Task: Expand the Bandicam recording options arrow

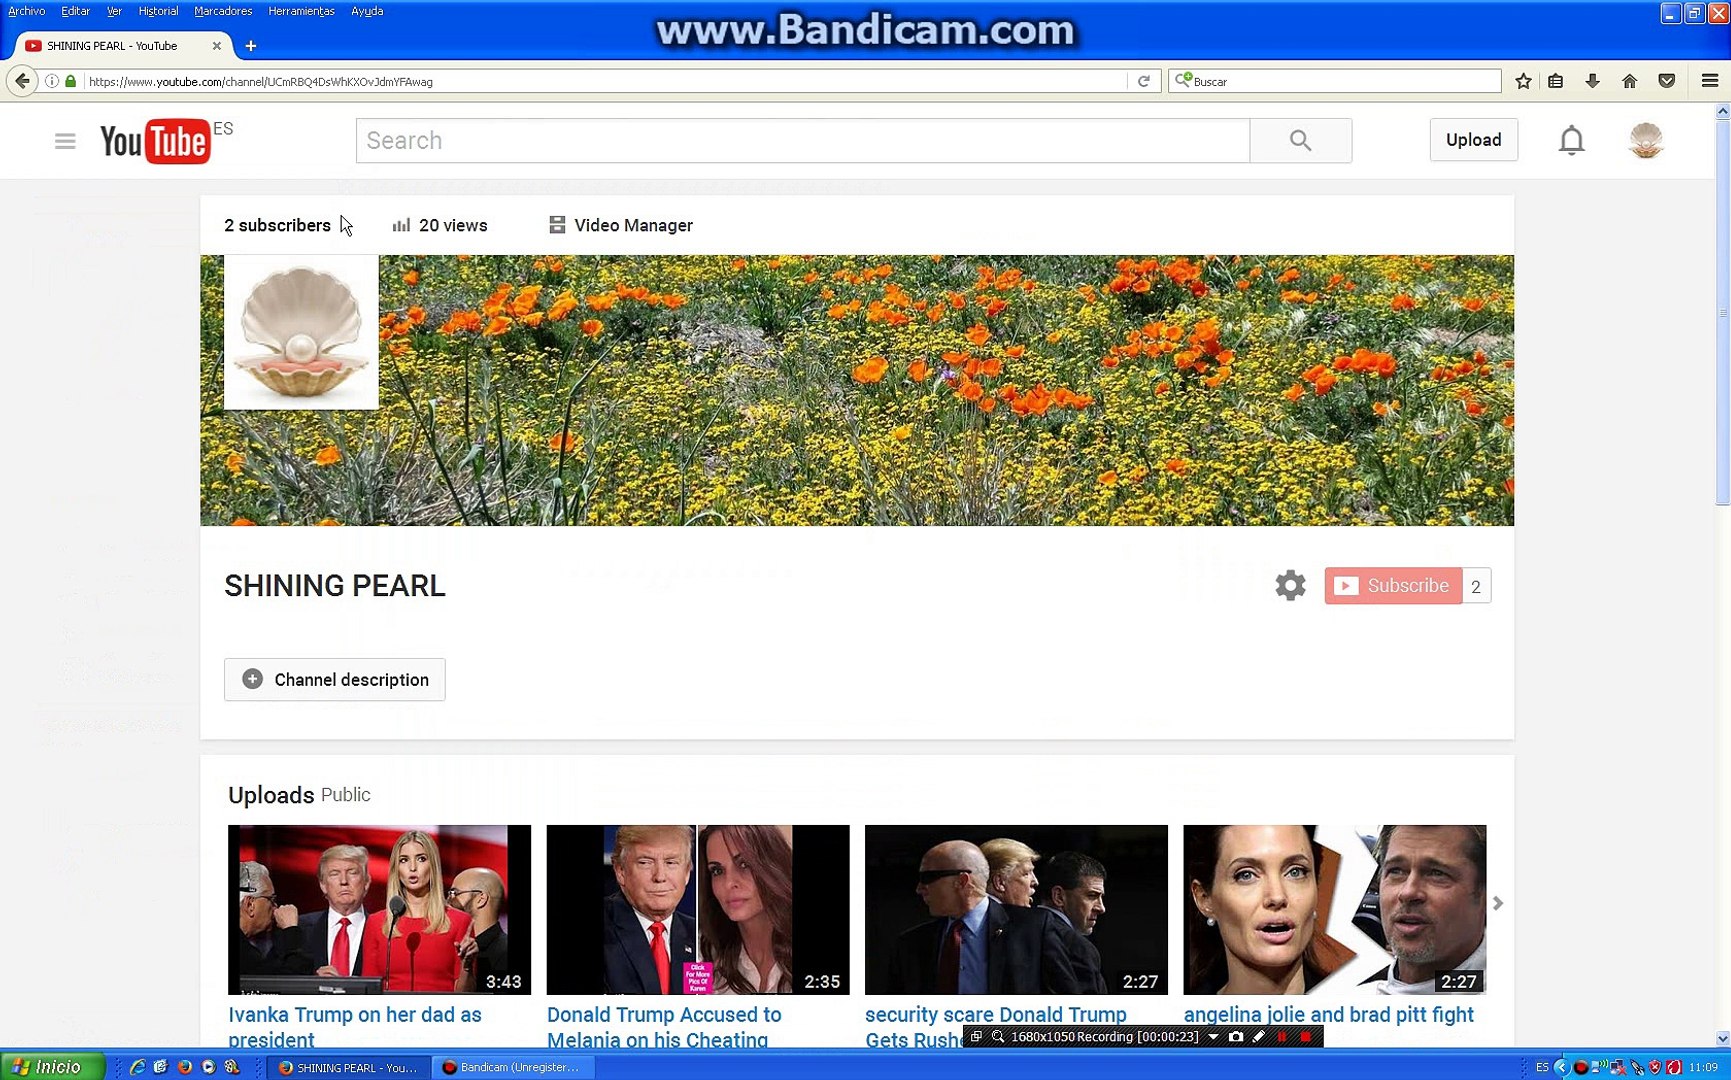Action: click(1213, 1037)
